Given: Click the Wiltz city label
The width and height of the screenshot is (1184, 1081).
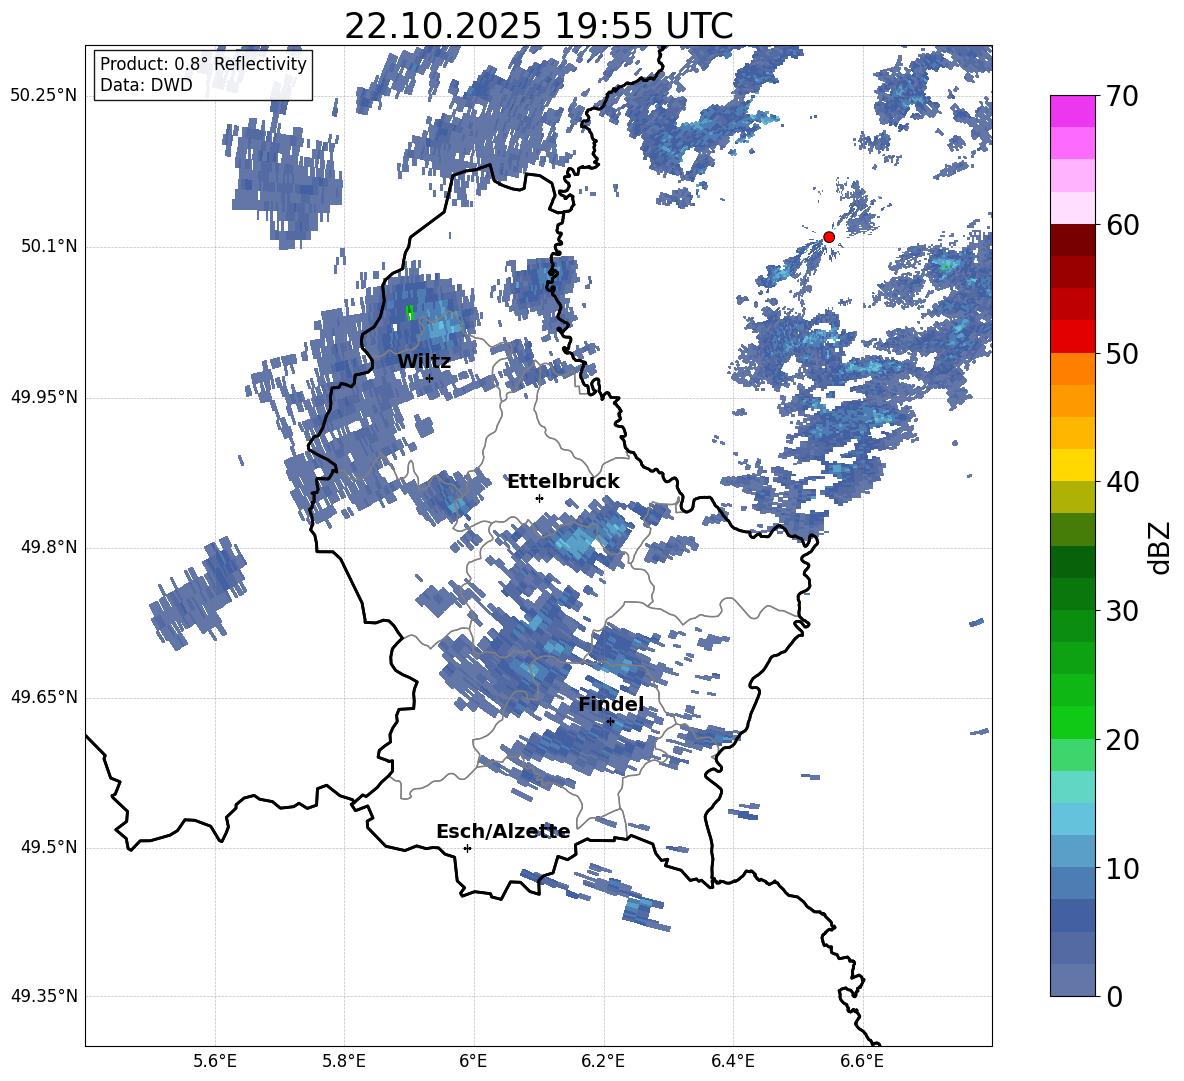Looking at the screenshot, I should click(424, 361).
